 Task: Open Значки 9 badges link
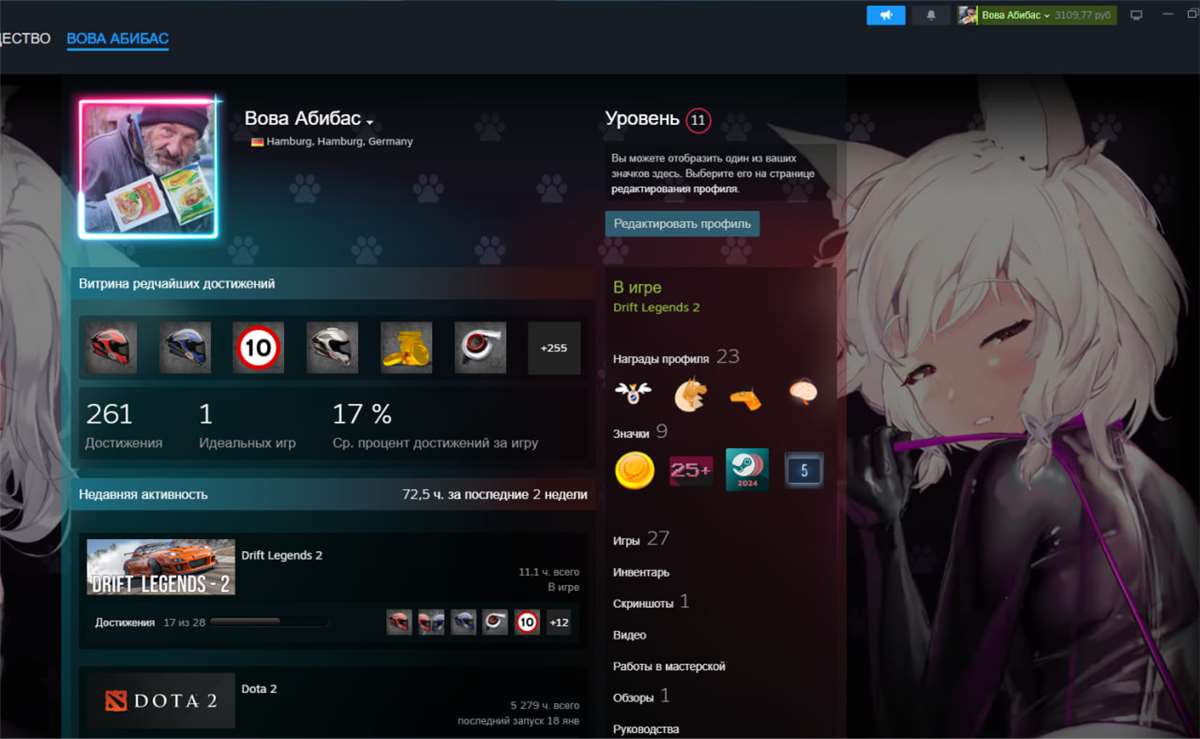coord(640,433)
